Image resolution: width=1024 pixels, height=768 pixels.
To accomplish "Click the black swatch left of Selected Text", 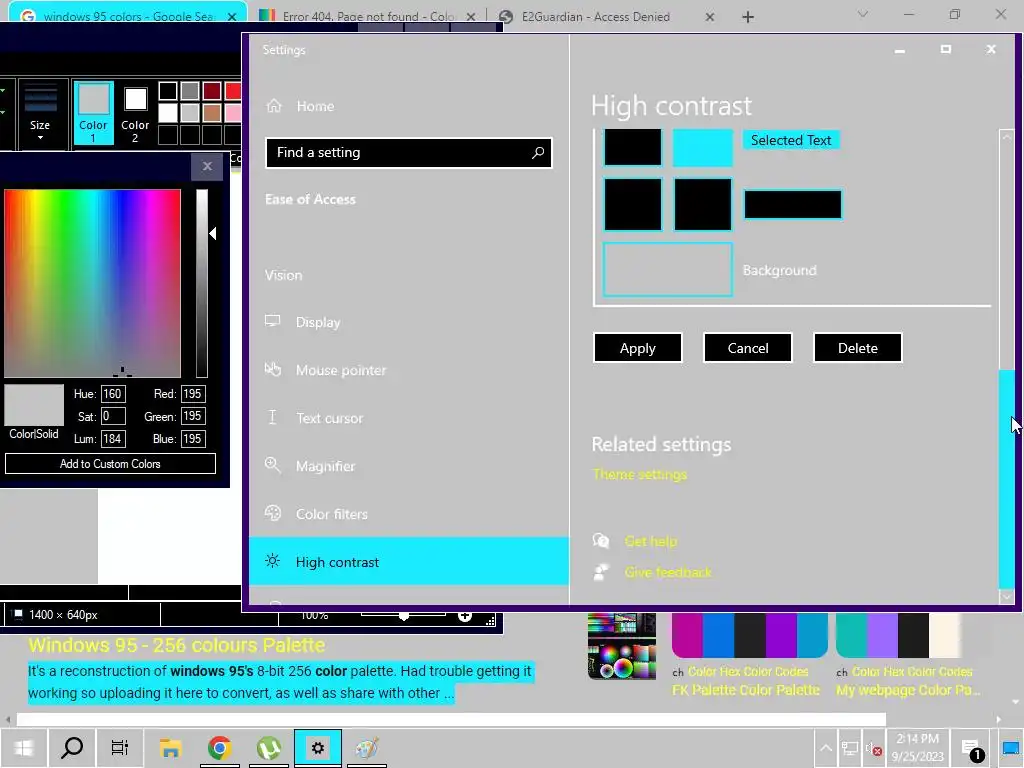I will coord(632,147).
